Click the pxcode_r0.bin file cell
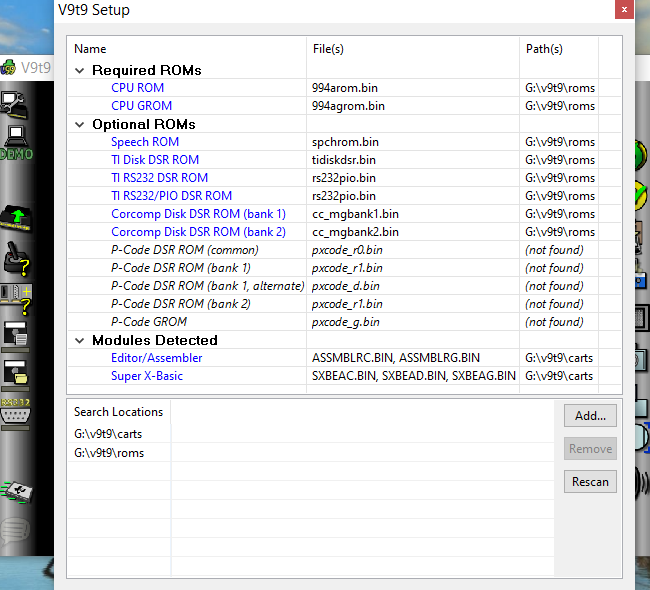 click(x=347, y=250)
